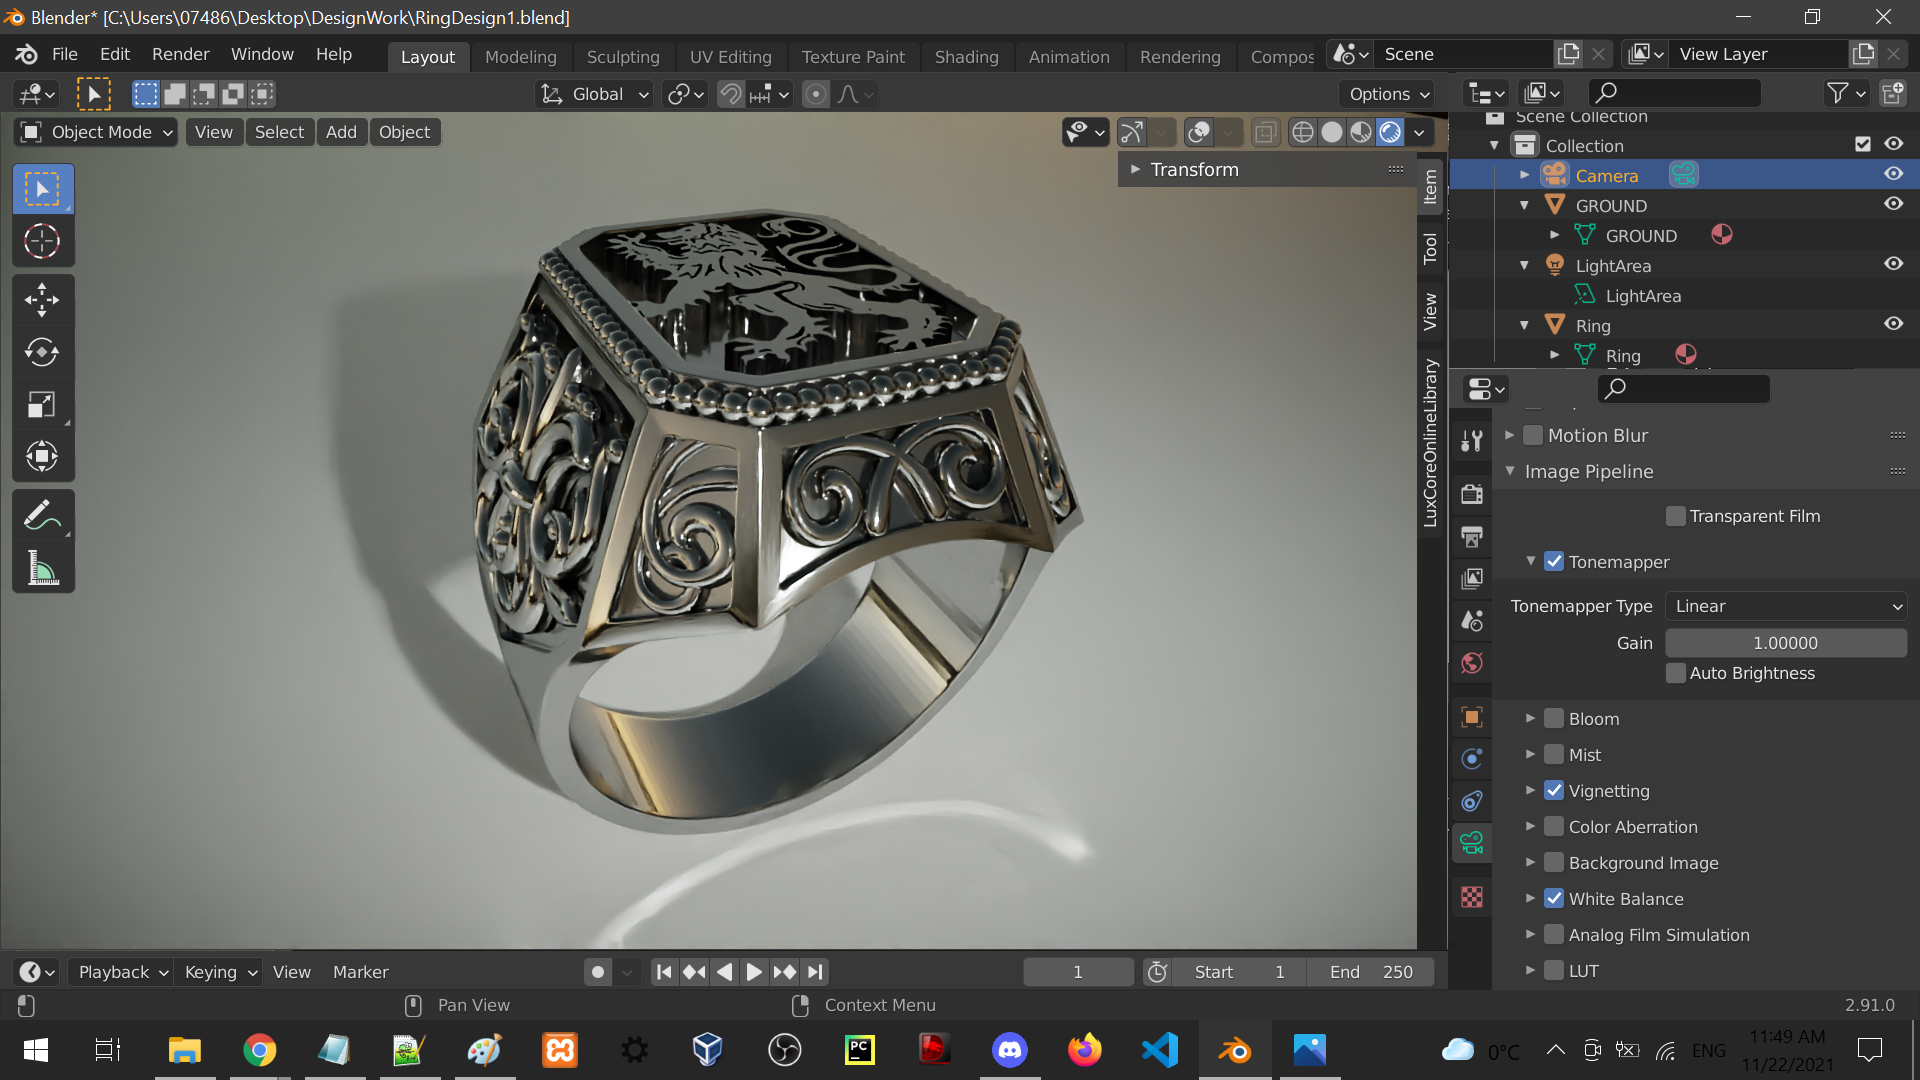Disable the Vignetting checkbox
1920x1080 pixels.
1554,791
